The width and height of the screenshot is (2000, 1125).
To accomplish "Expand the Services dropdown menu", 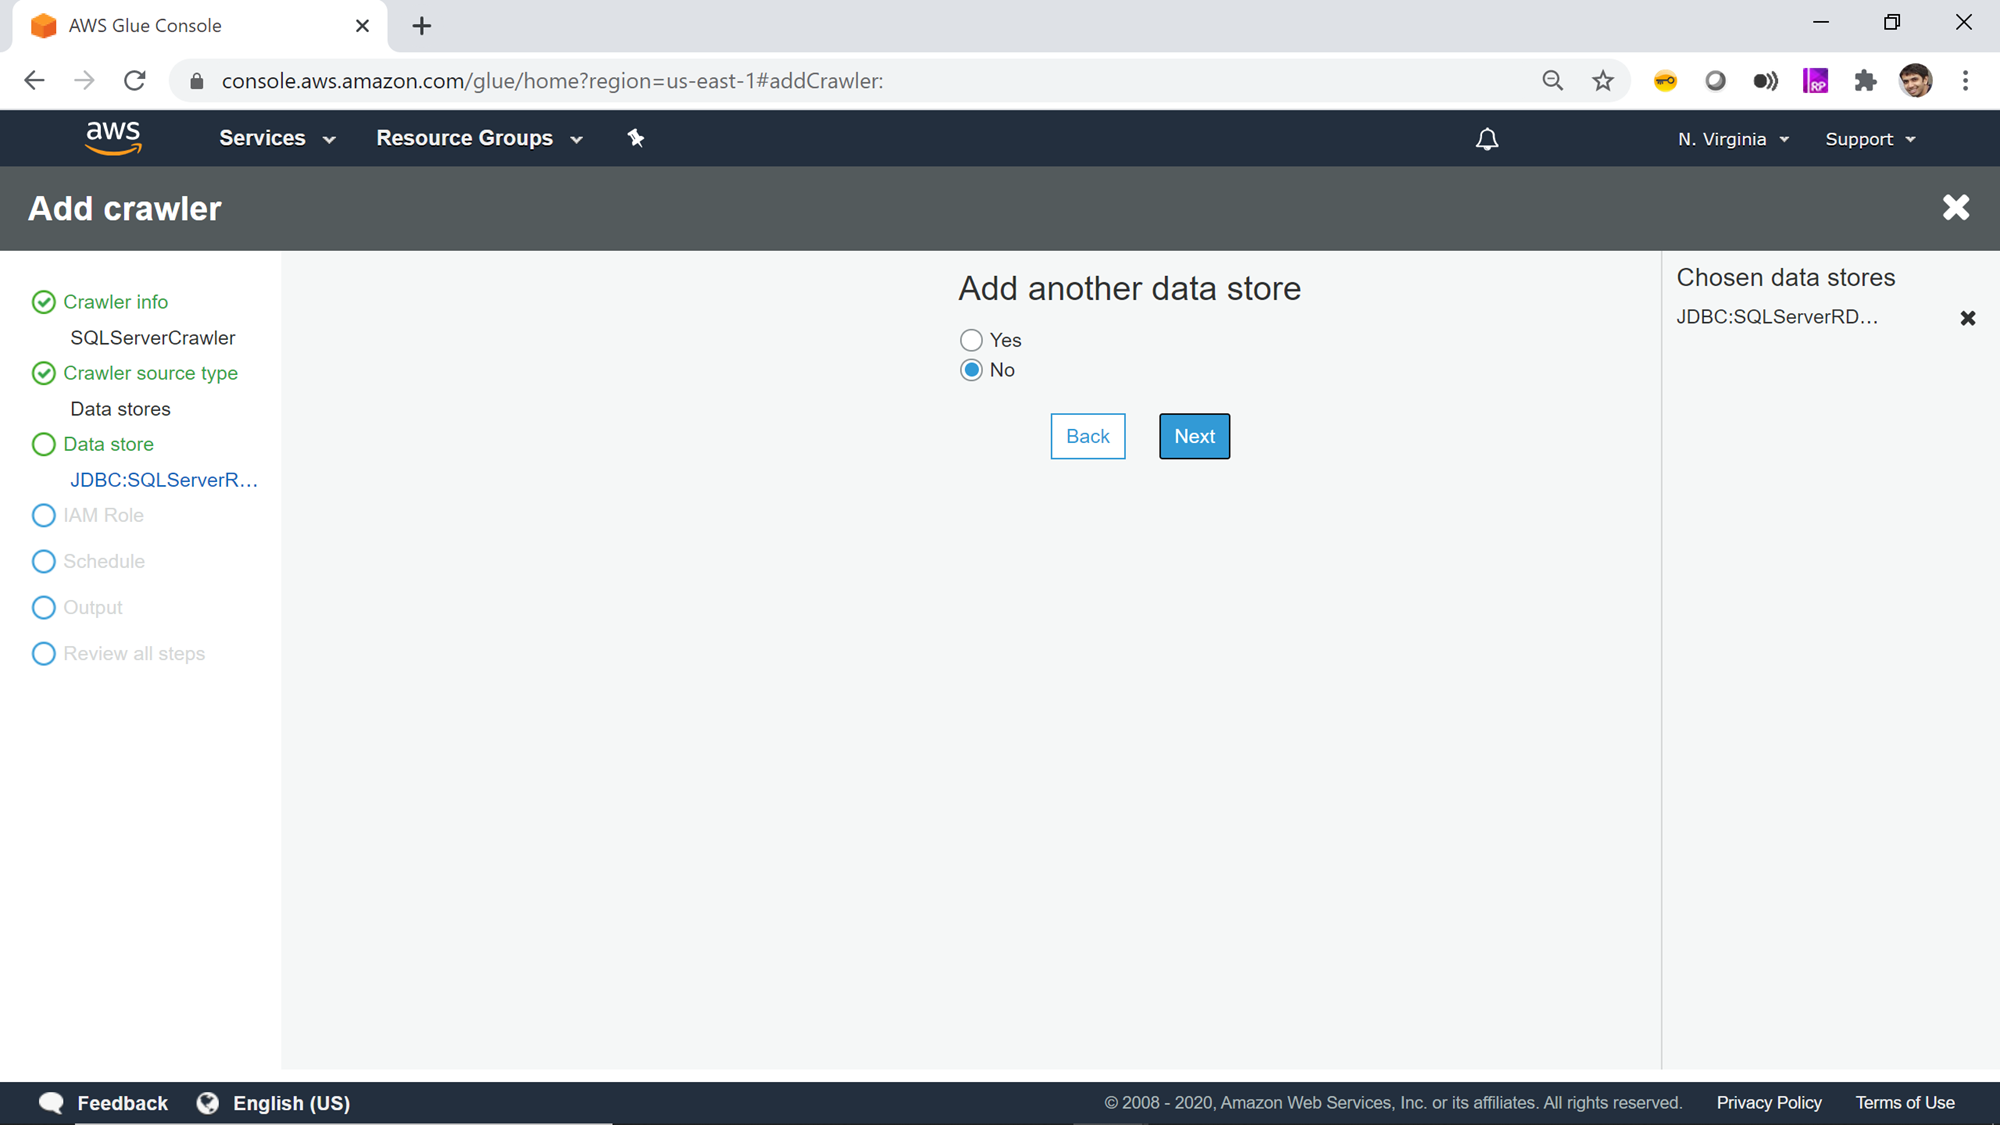I will pyautogui.click(x=277, y=138).
